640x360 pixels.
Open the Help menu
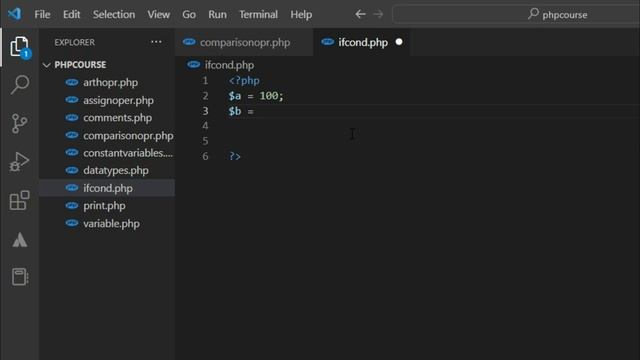click(x=301, y=14)
